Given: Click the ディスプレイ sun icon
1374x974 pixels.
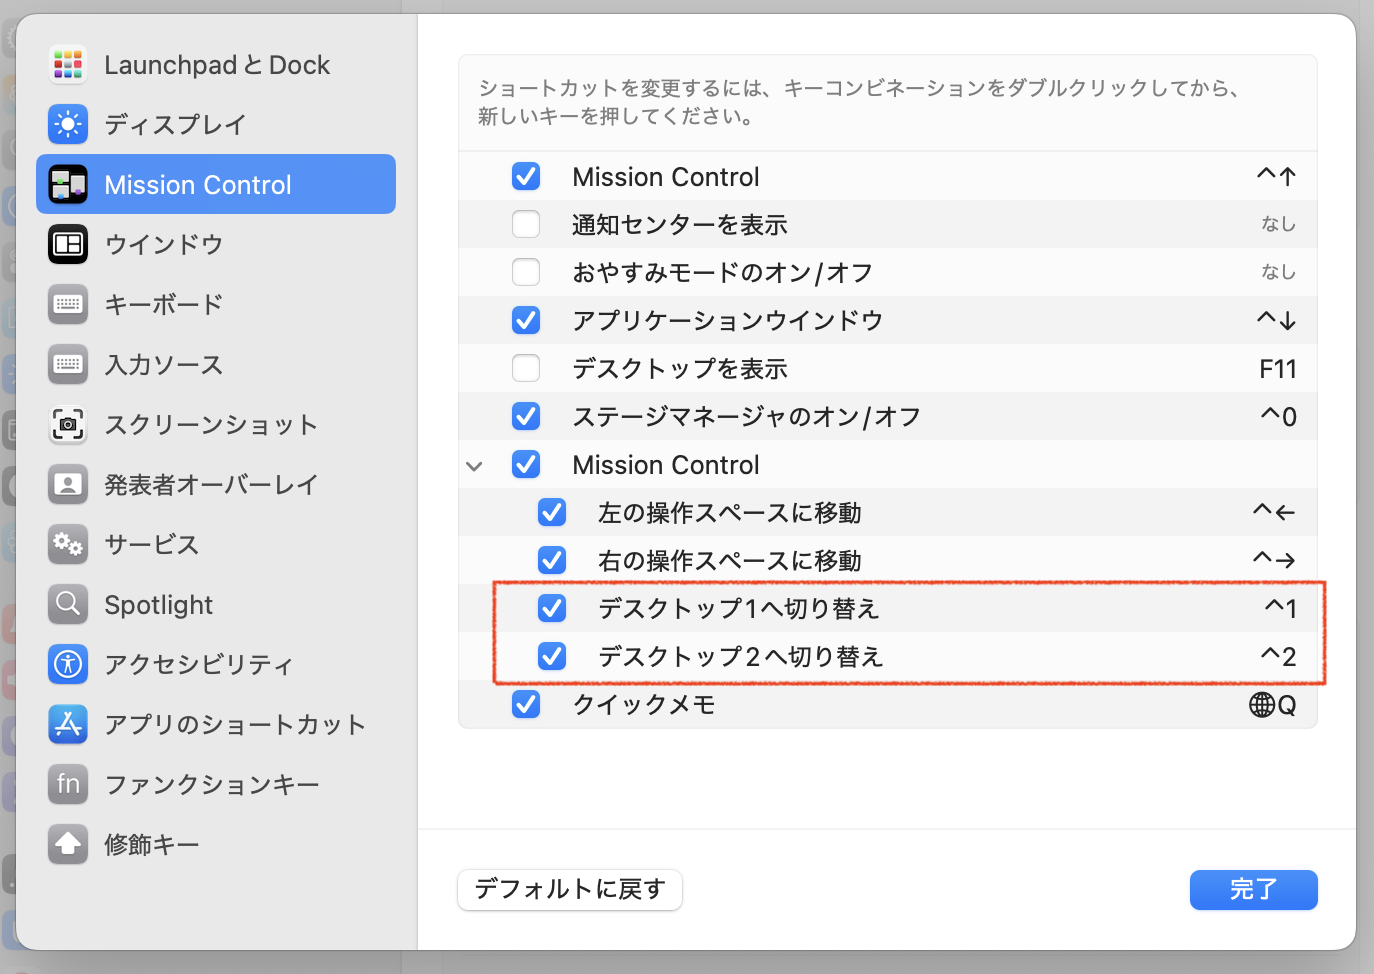Looking at the screenshot, I should click(x=68, y=125).
